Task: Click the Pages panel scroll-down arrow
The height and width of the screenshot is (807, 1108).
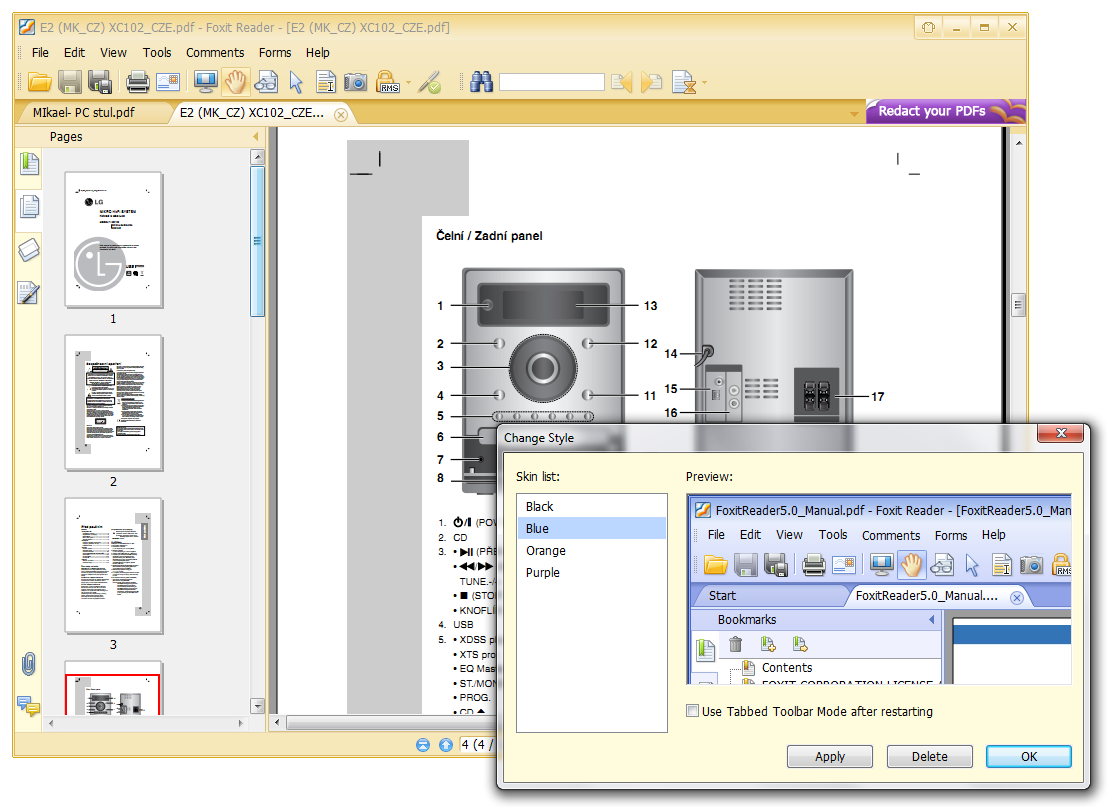Action: [257, 706]
